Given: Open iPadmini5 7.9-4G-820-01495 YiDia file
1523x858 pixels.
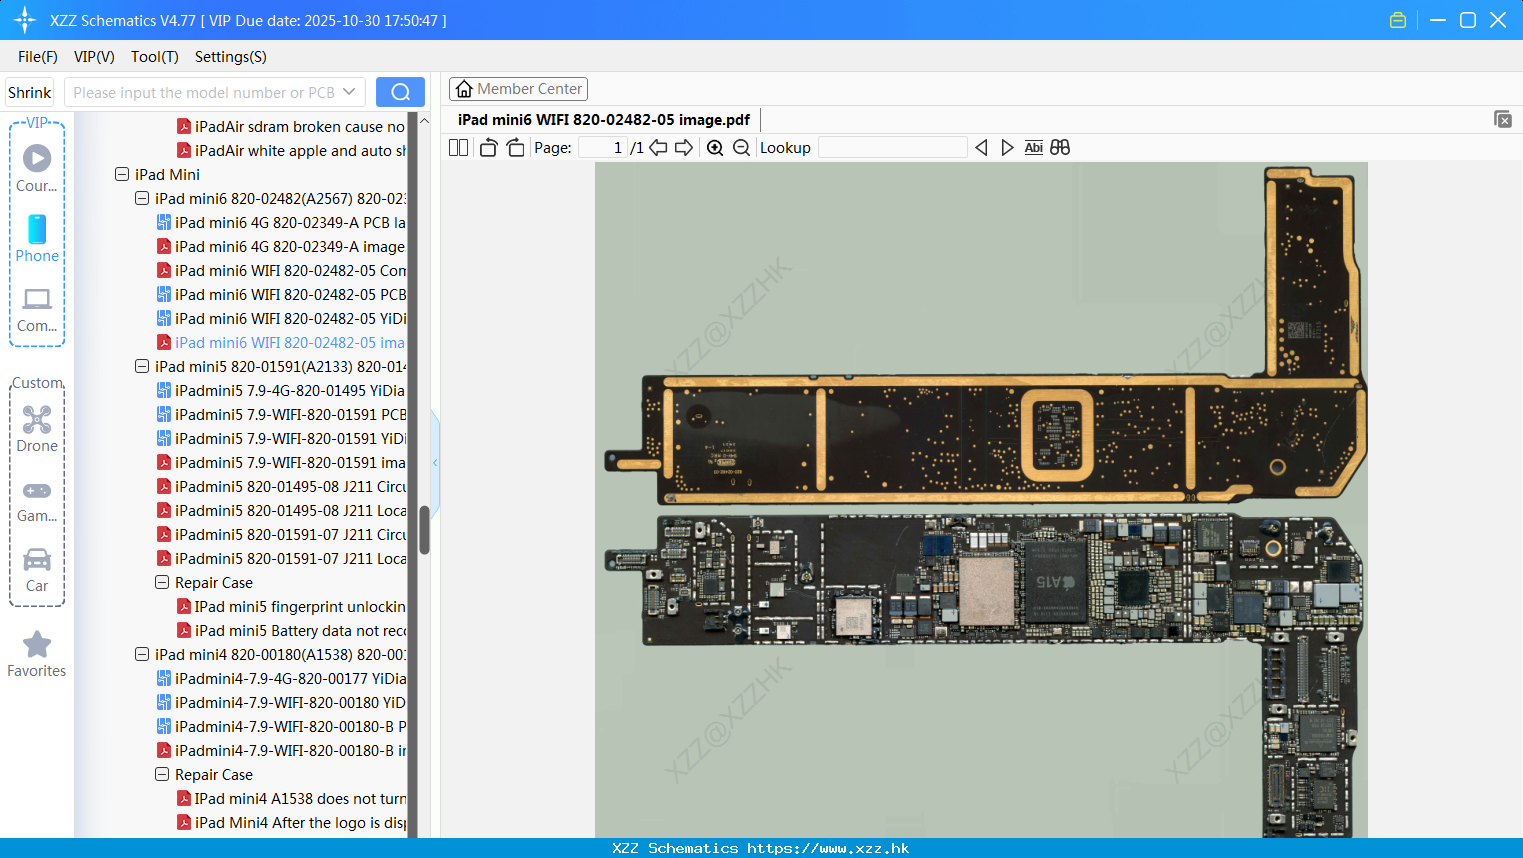Looking at the screenshot, I should coord(281,390).
